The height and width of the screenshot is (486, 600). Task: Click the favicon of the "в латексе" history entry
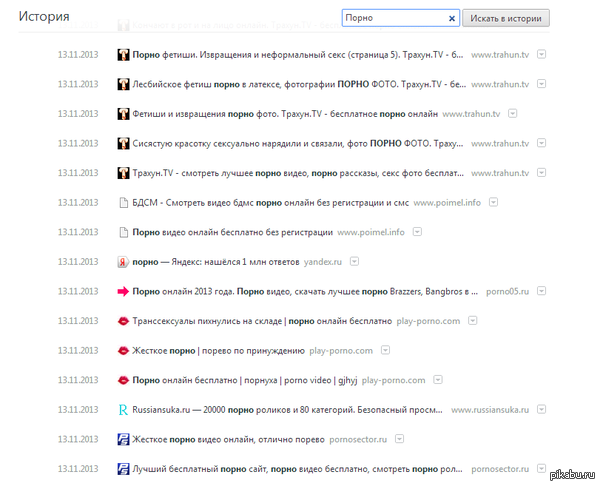(x=123, y=84)
